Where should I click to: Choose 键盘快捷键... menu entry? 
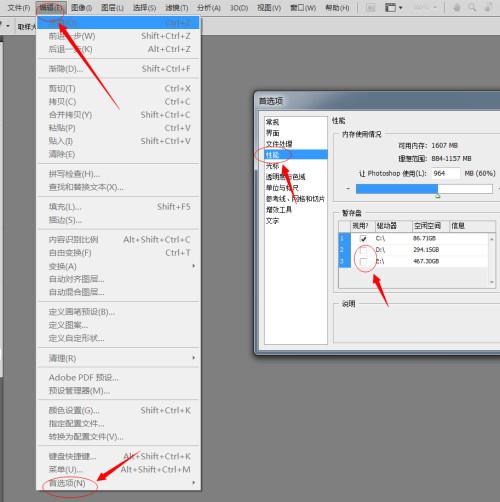point(119,456)
